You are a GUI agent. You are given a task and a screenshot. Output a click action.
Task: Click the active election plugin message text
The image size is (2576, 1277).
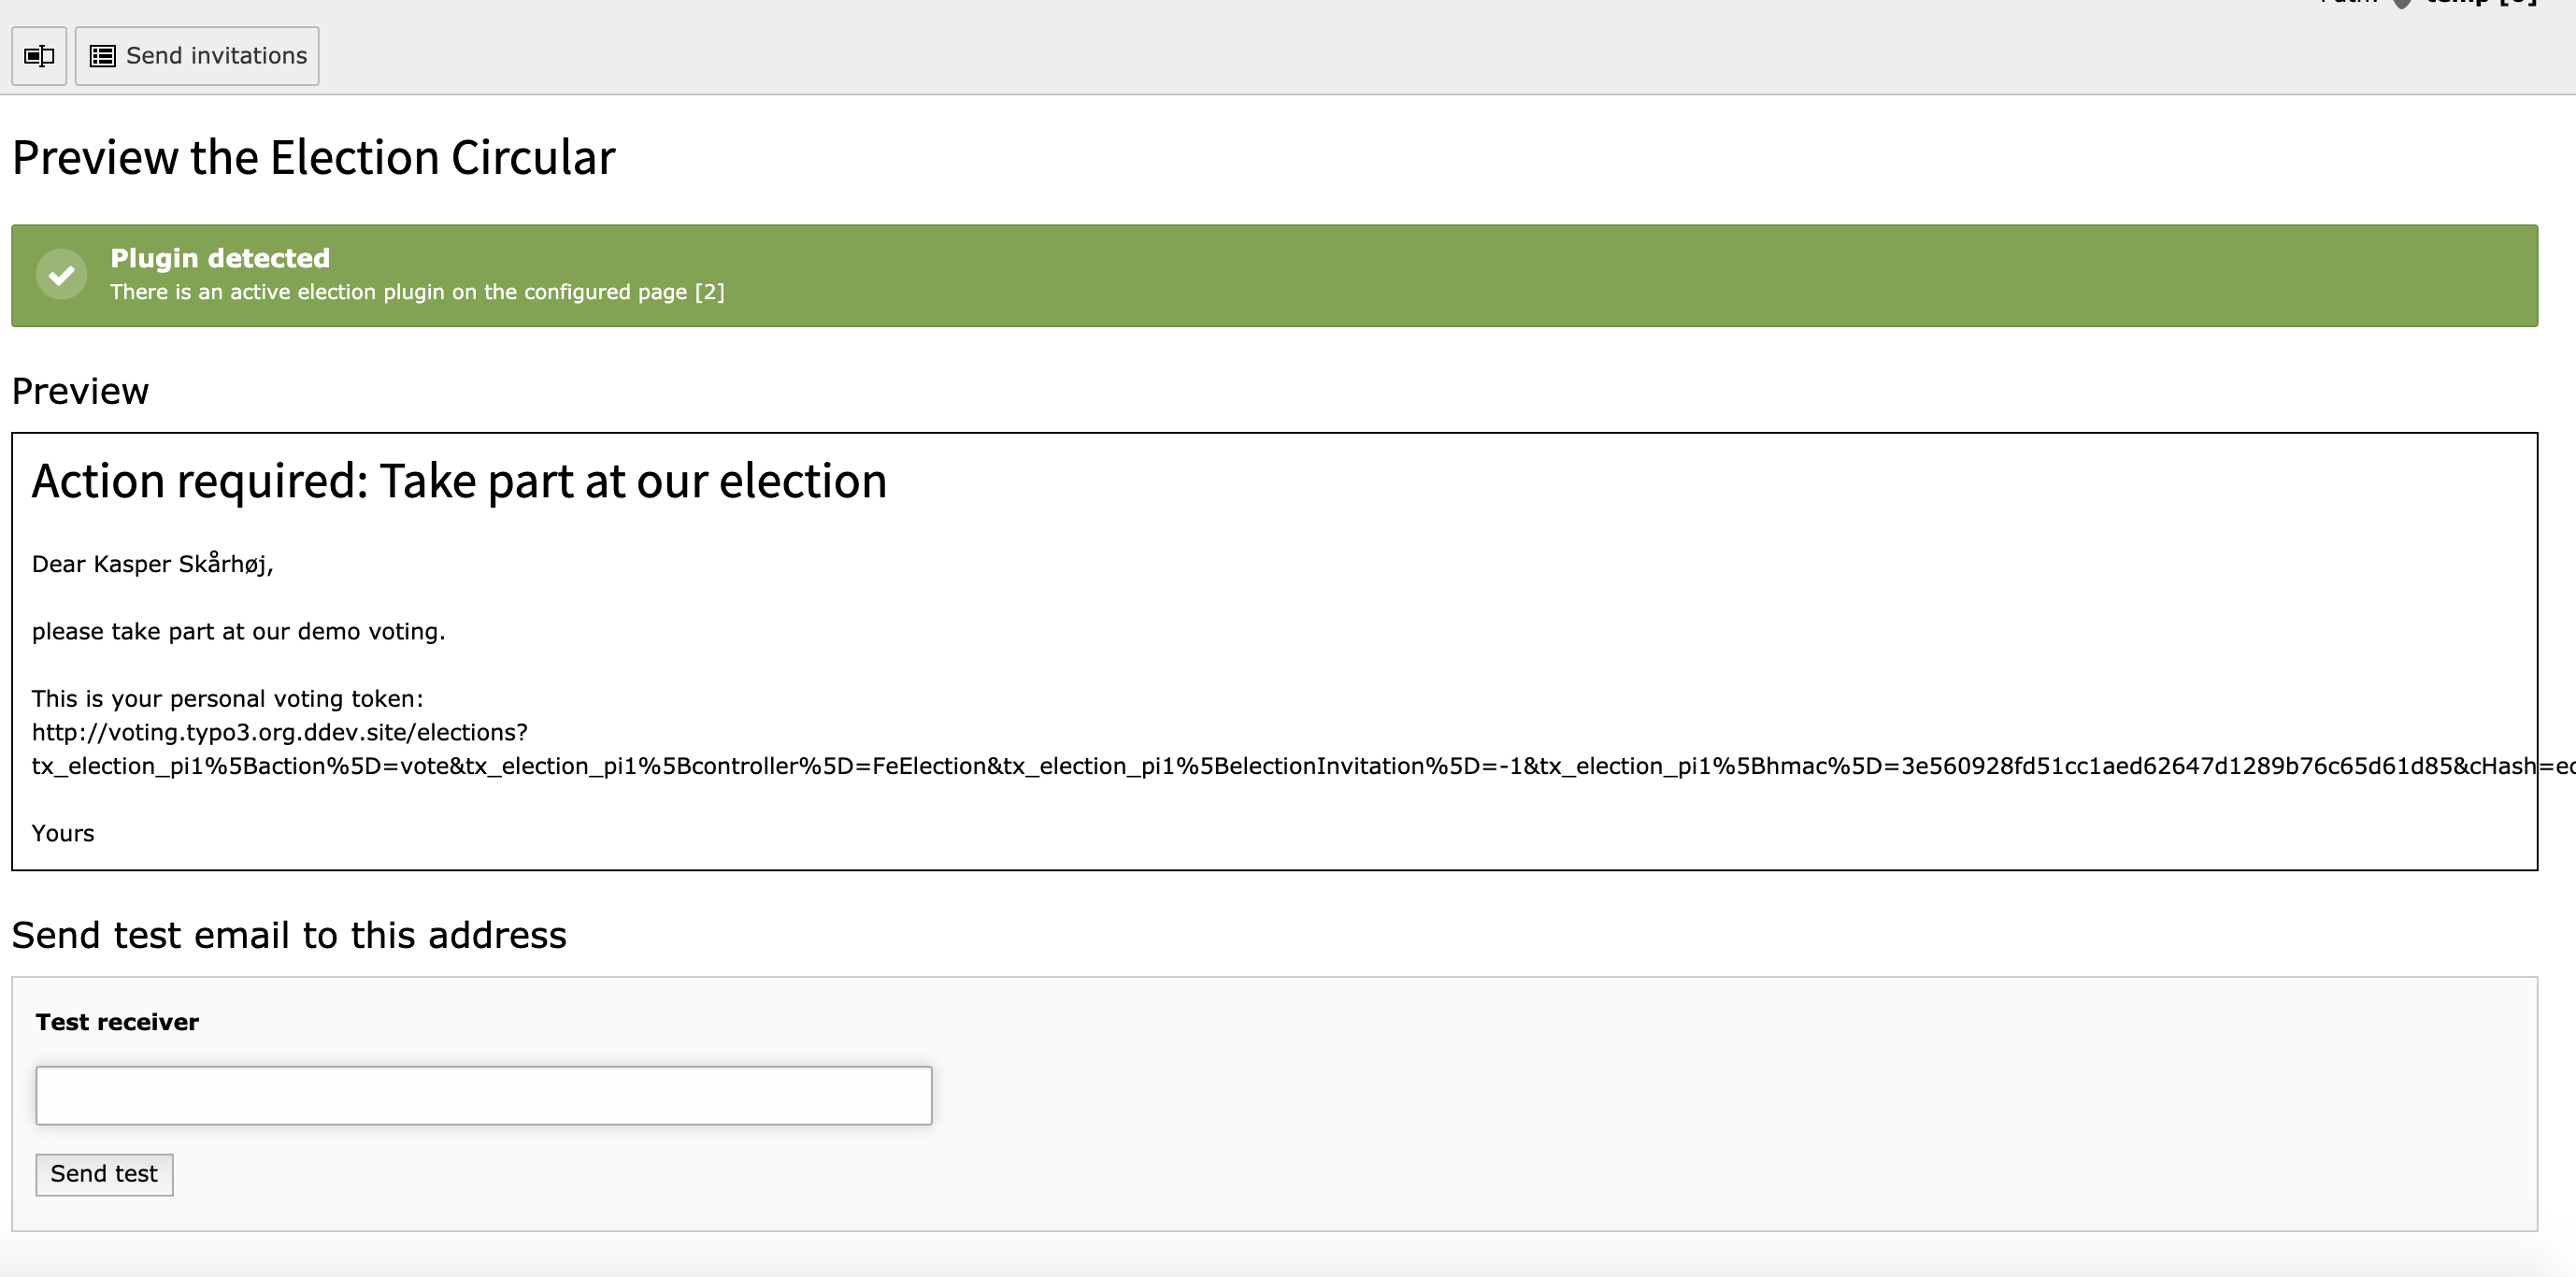coord(417,292)
